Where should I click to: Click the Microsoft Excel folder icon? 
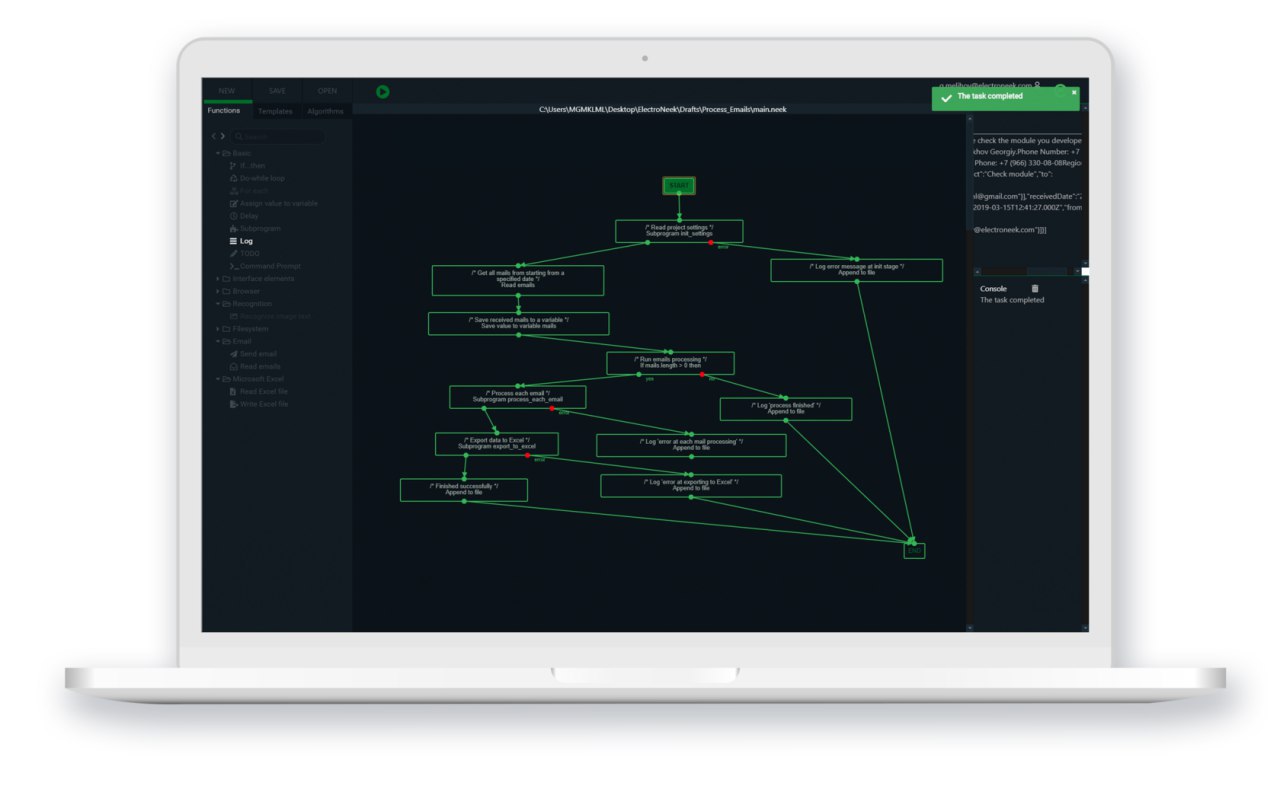tap(226, 379)
